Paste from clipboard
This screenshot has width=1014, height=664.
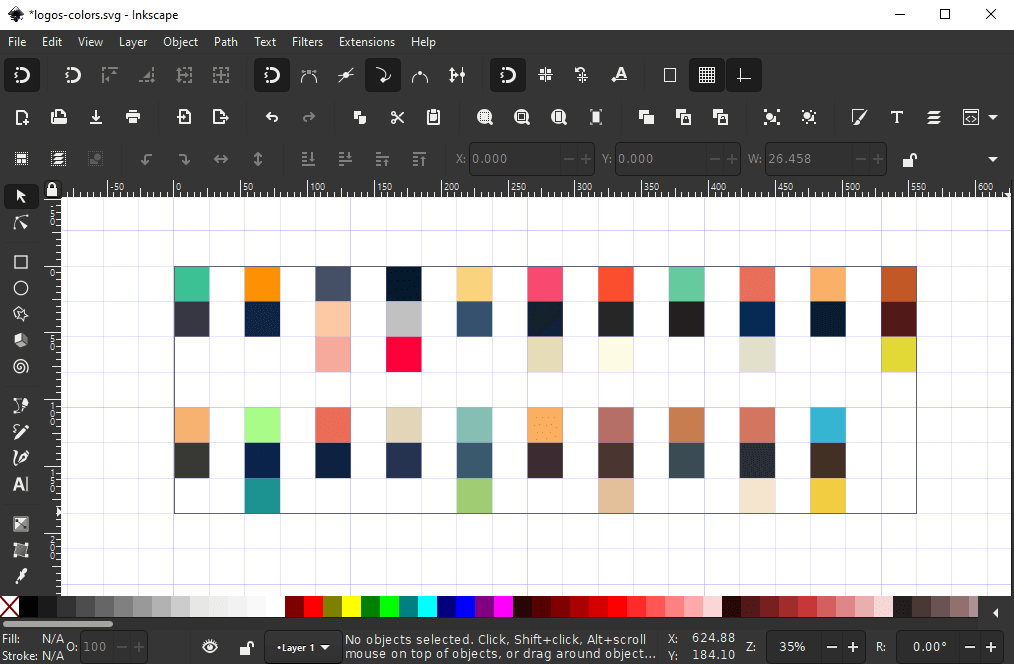coord(434,117)
